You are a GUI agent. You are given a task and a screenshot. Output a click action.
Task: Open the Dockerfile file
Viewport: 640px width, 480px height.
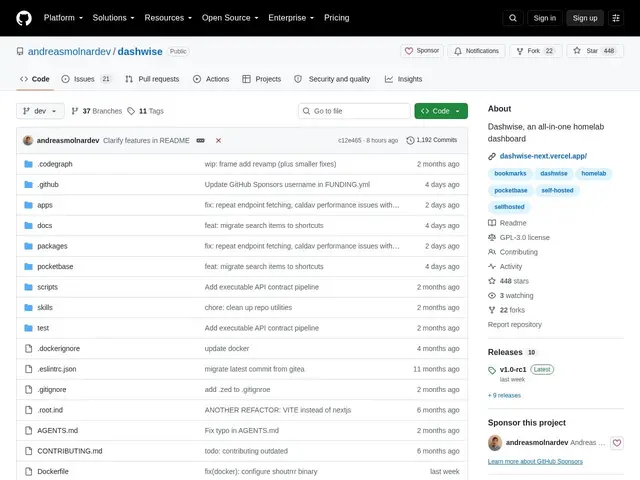point(53,471)
